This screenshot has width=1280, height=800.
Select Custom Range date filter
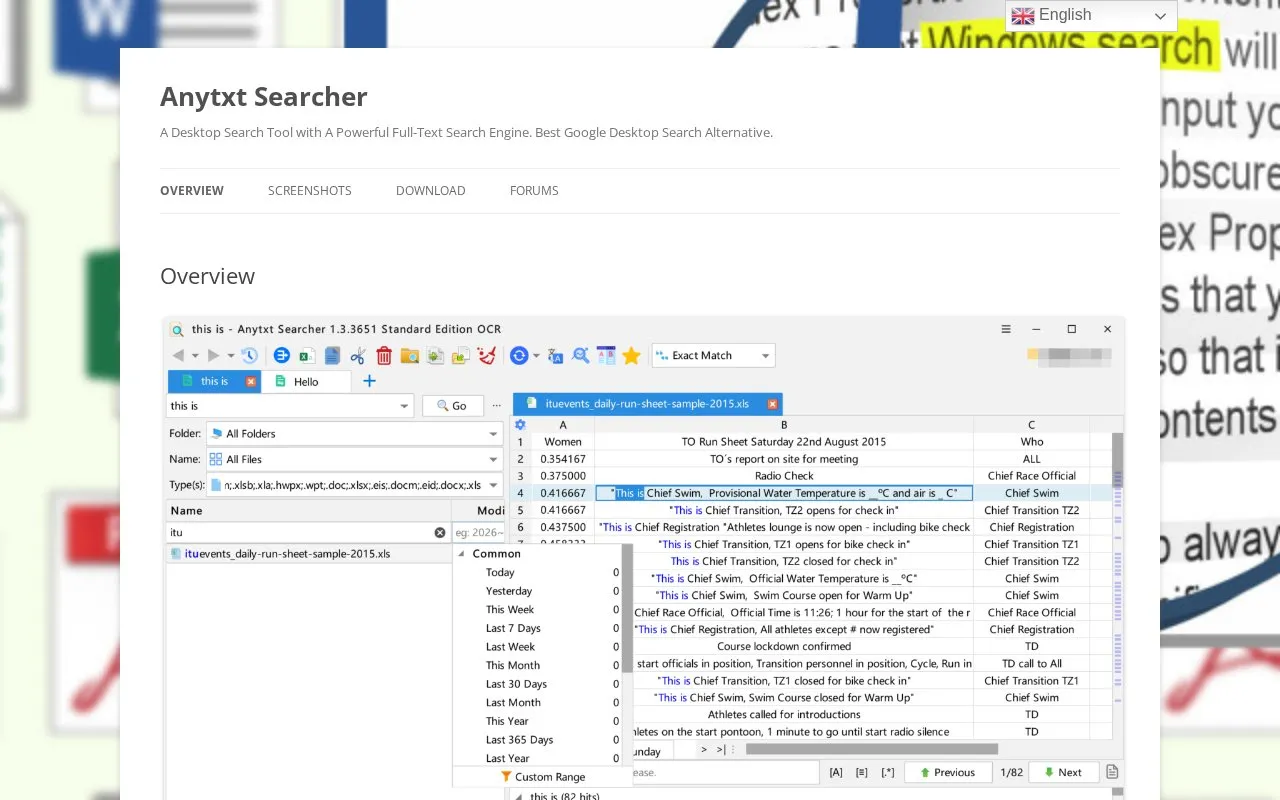(x=543, y=777)
